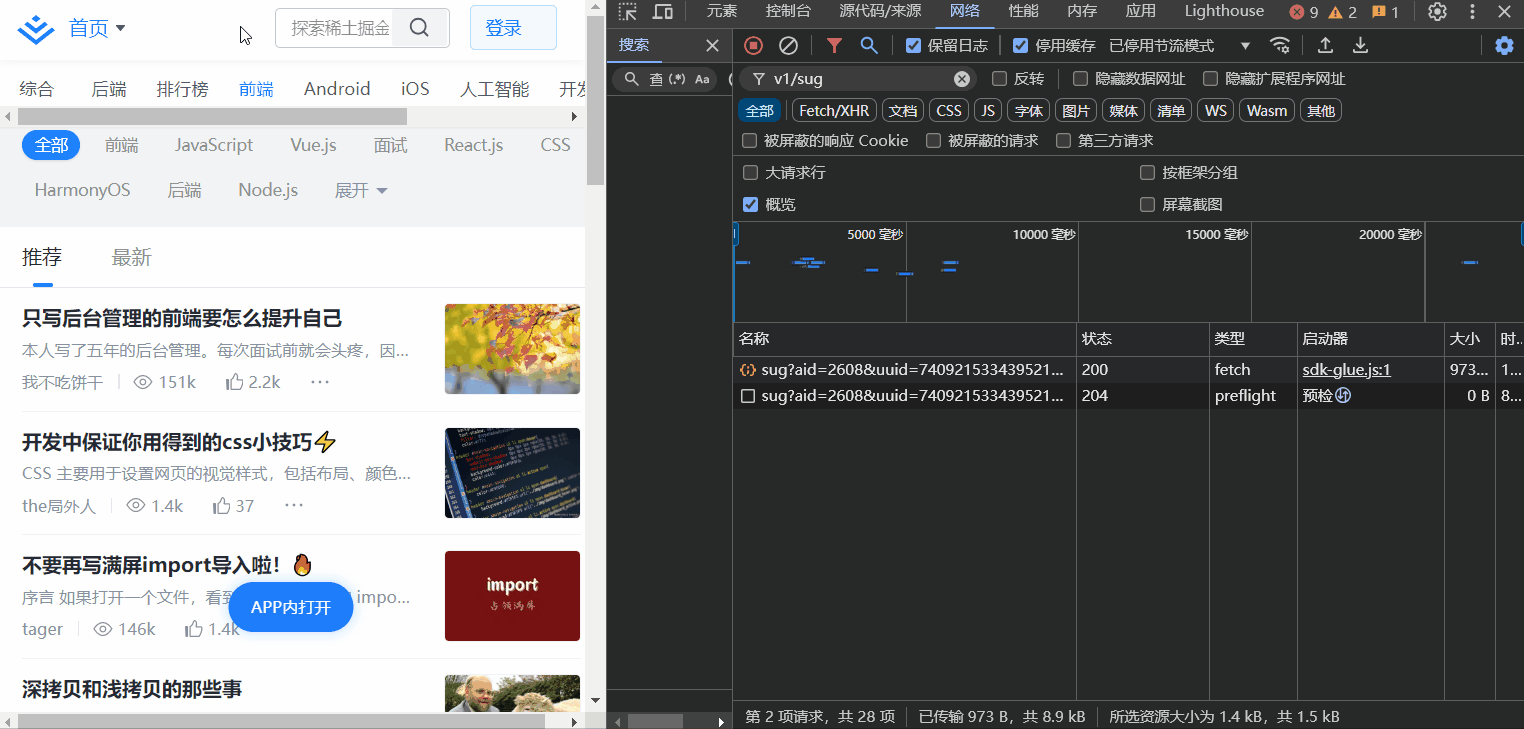
Task: Enable 大请求行 checkbox
Action: point(750,173)
